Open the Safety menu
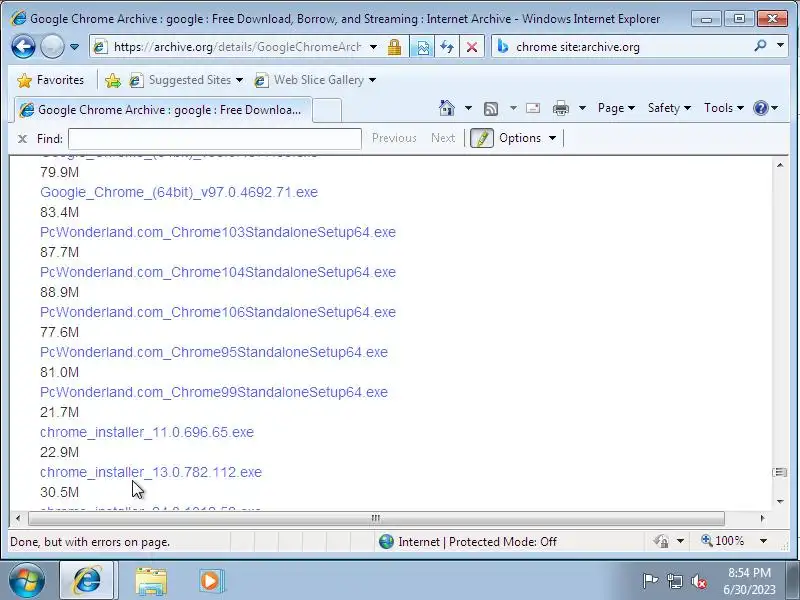800x600 pixels. [669, 108]
